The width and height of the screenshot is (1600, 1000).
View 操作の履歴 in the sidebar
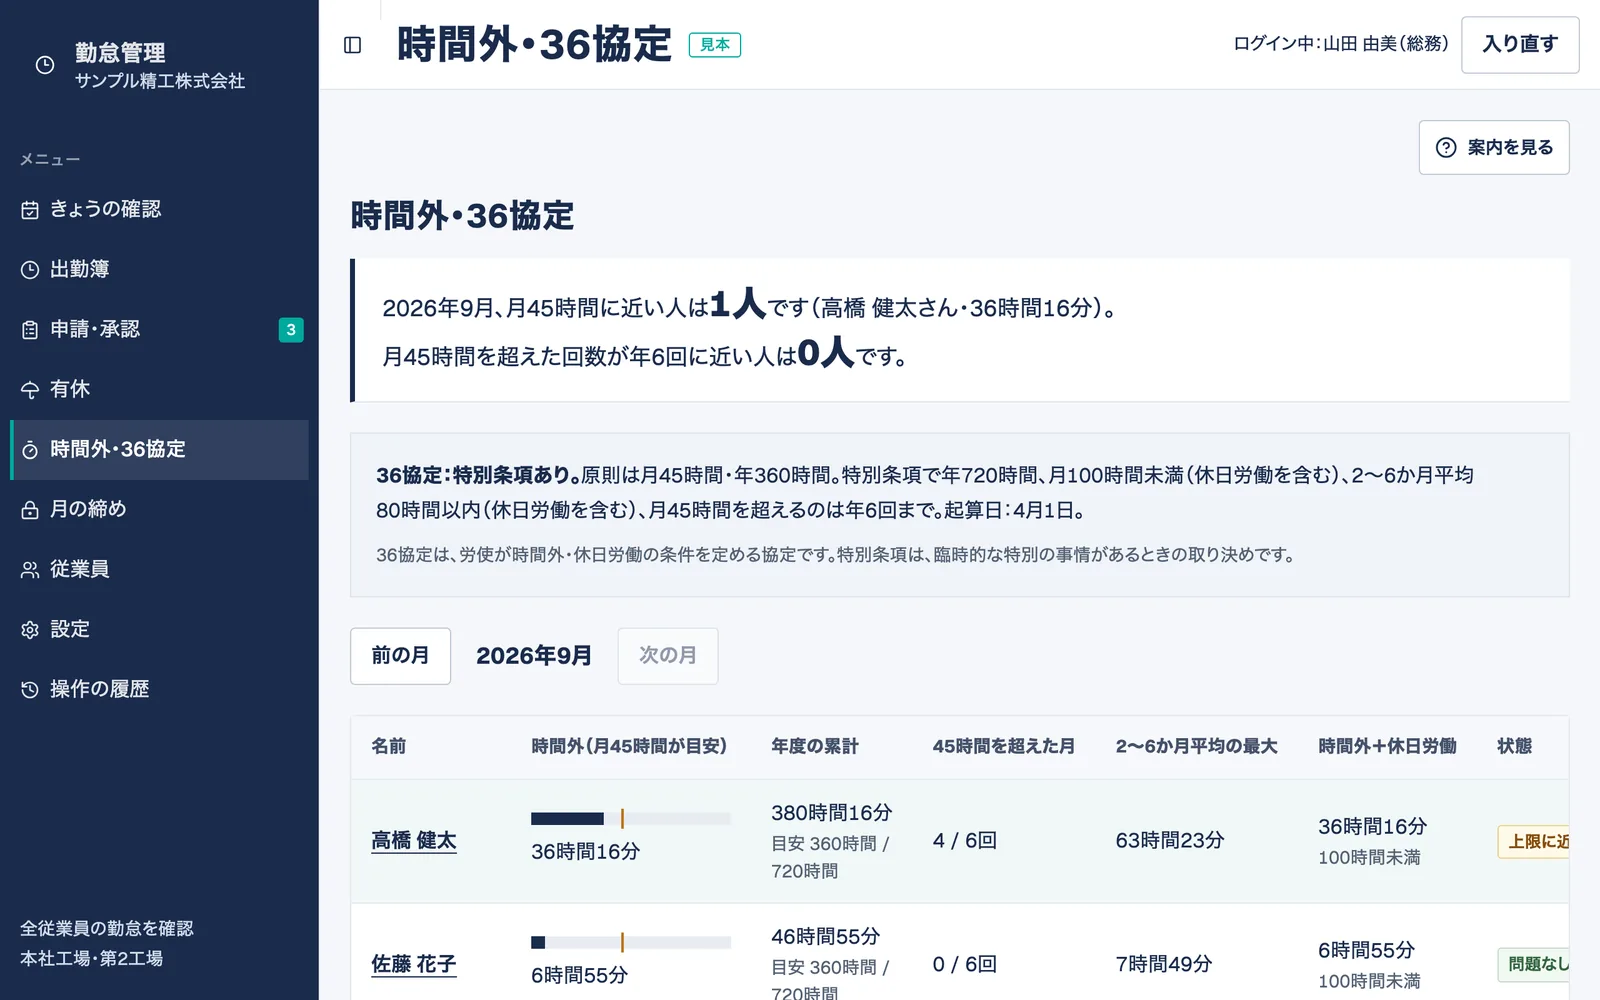(x=159, y=690)
